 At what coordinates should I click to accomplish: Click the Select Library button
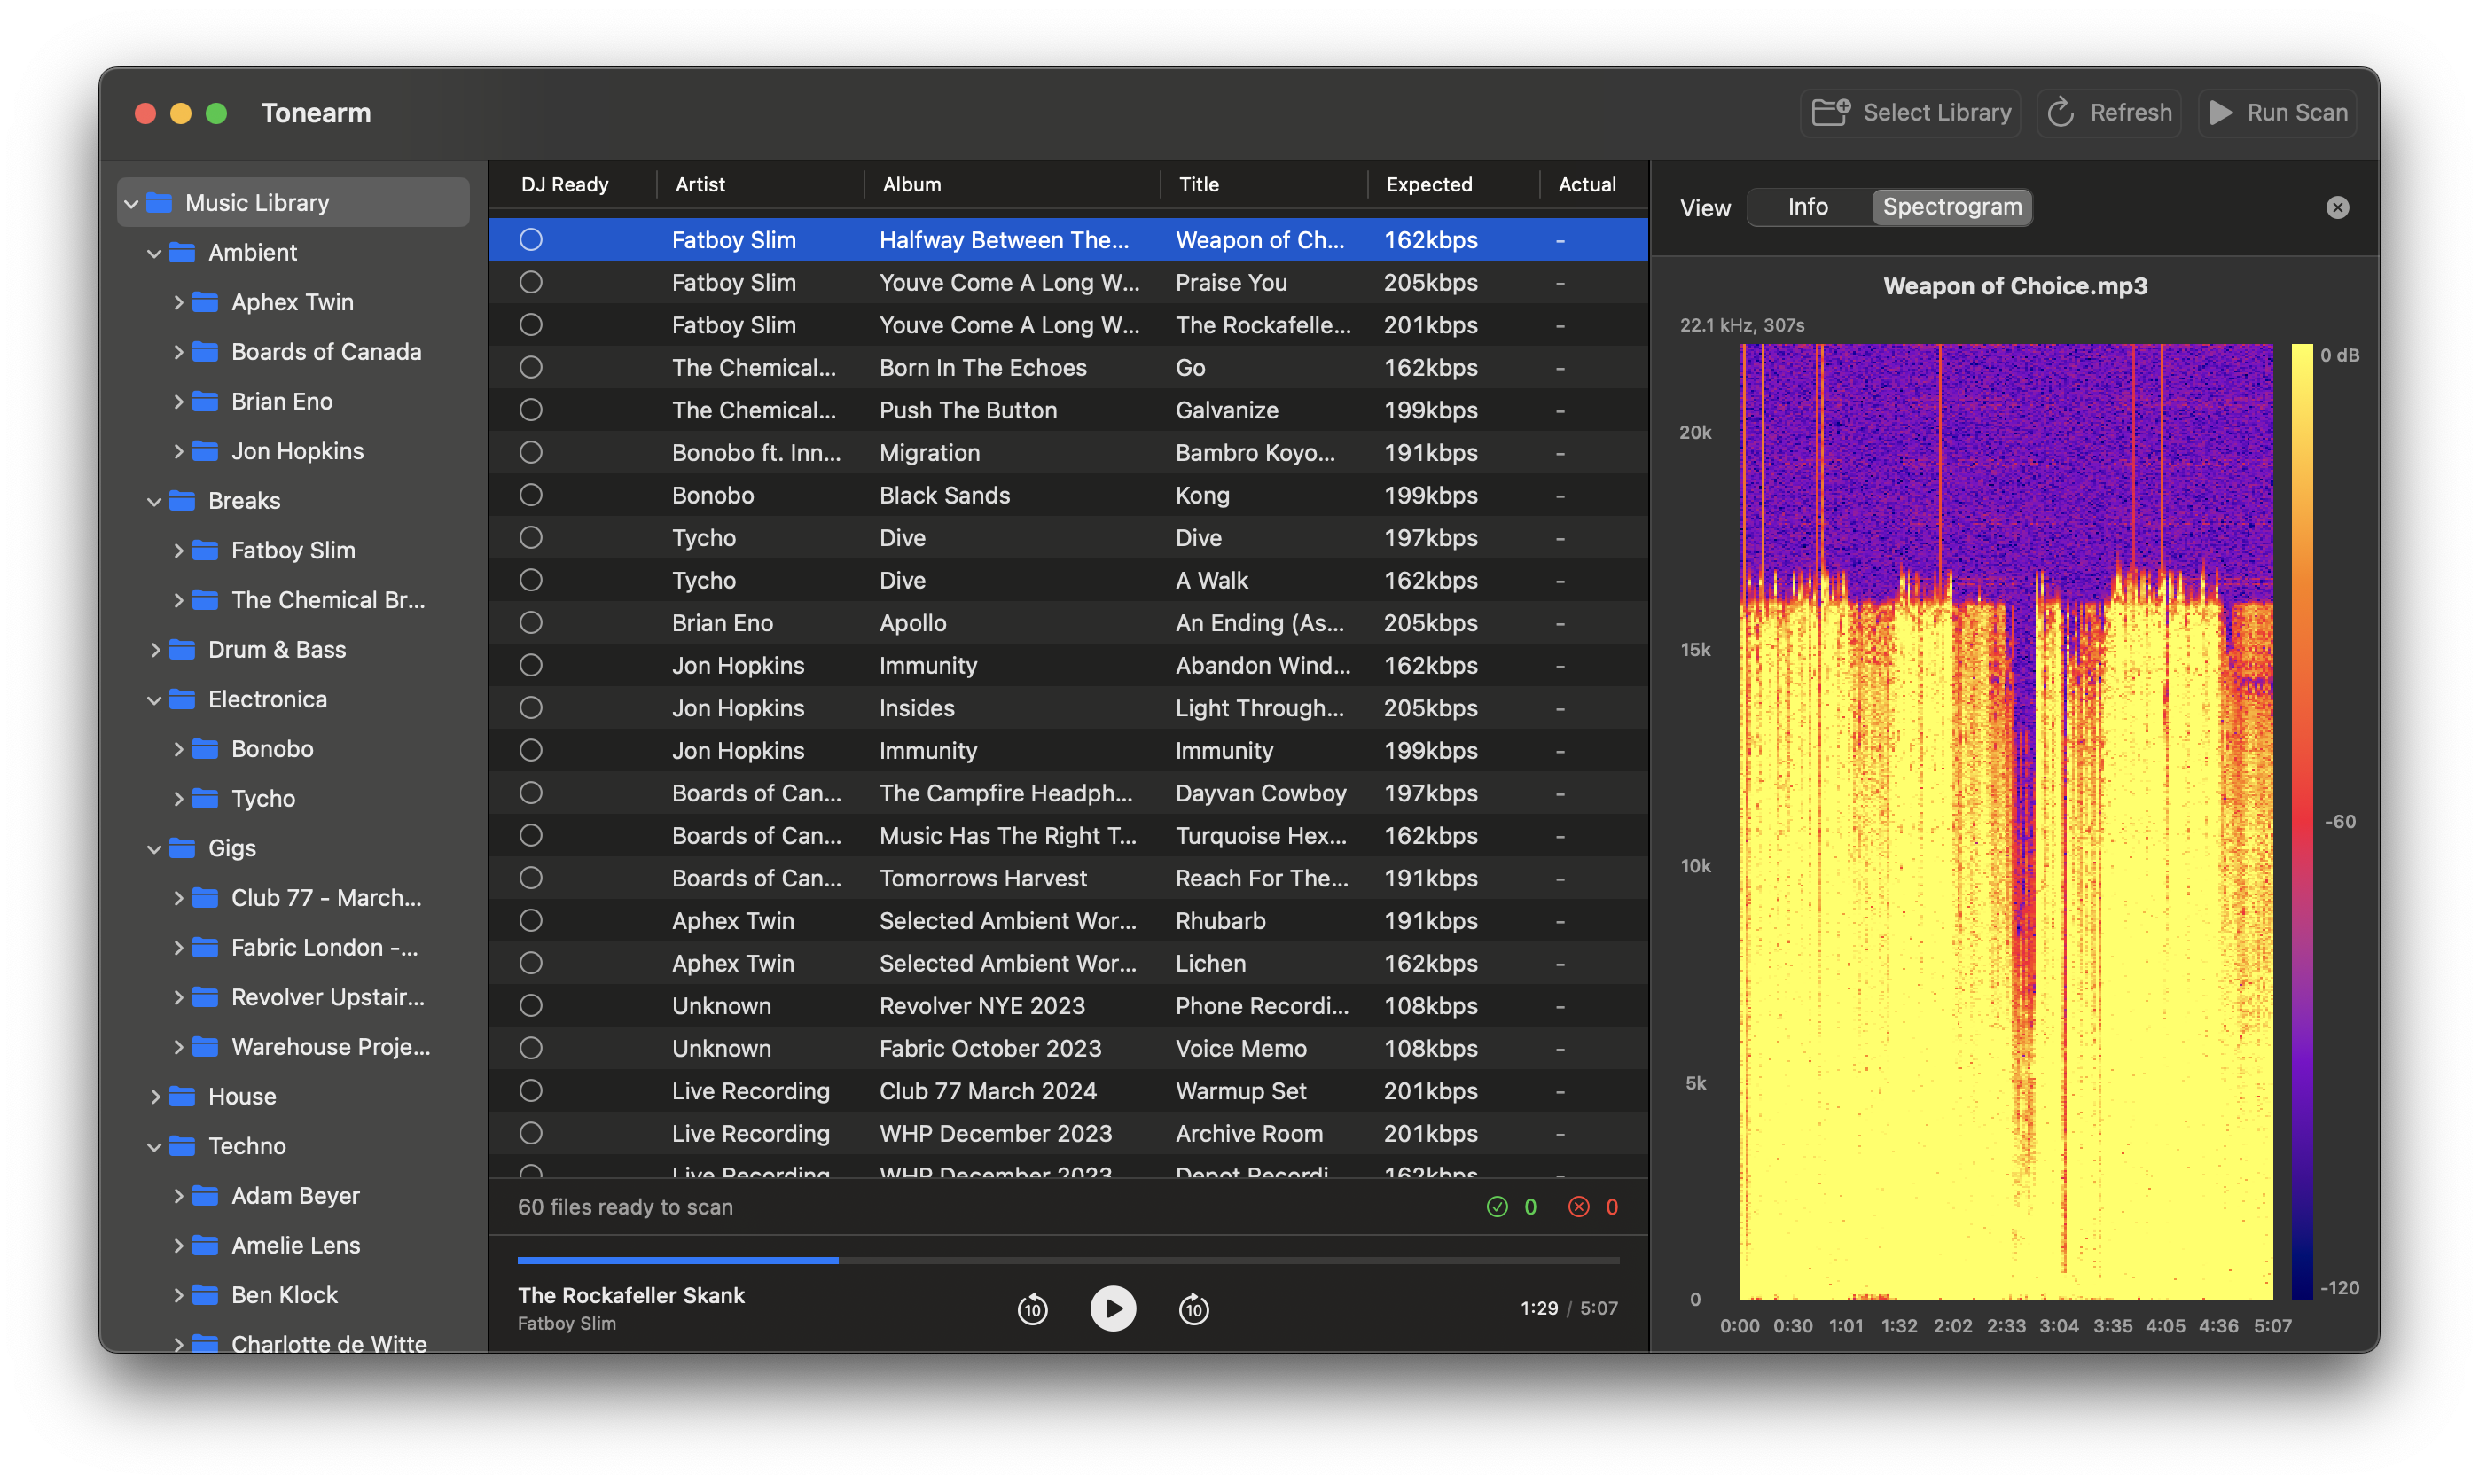tap(1910, 112)
